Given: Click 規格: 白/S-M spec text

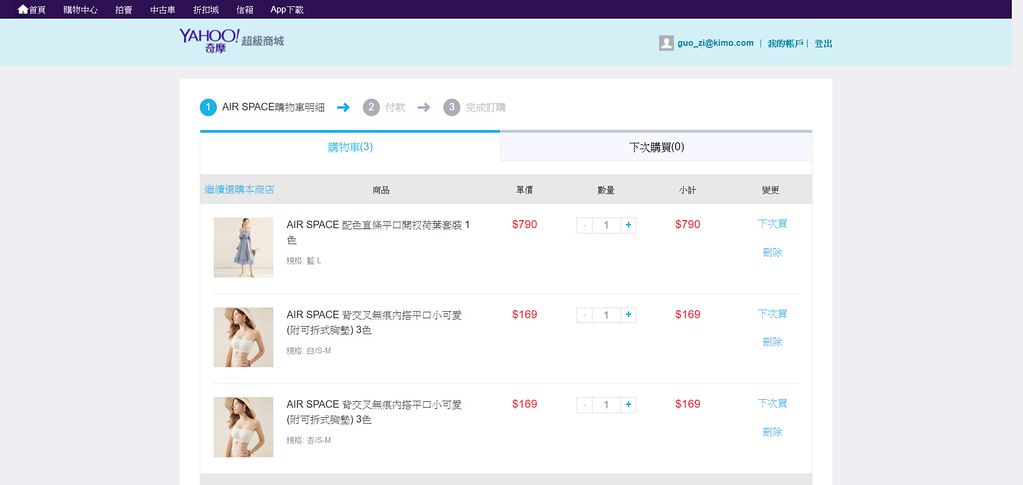Looking at the screenshot, I should (x=309, y=351).
